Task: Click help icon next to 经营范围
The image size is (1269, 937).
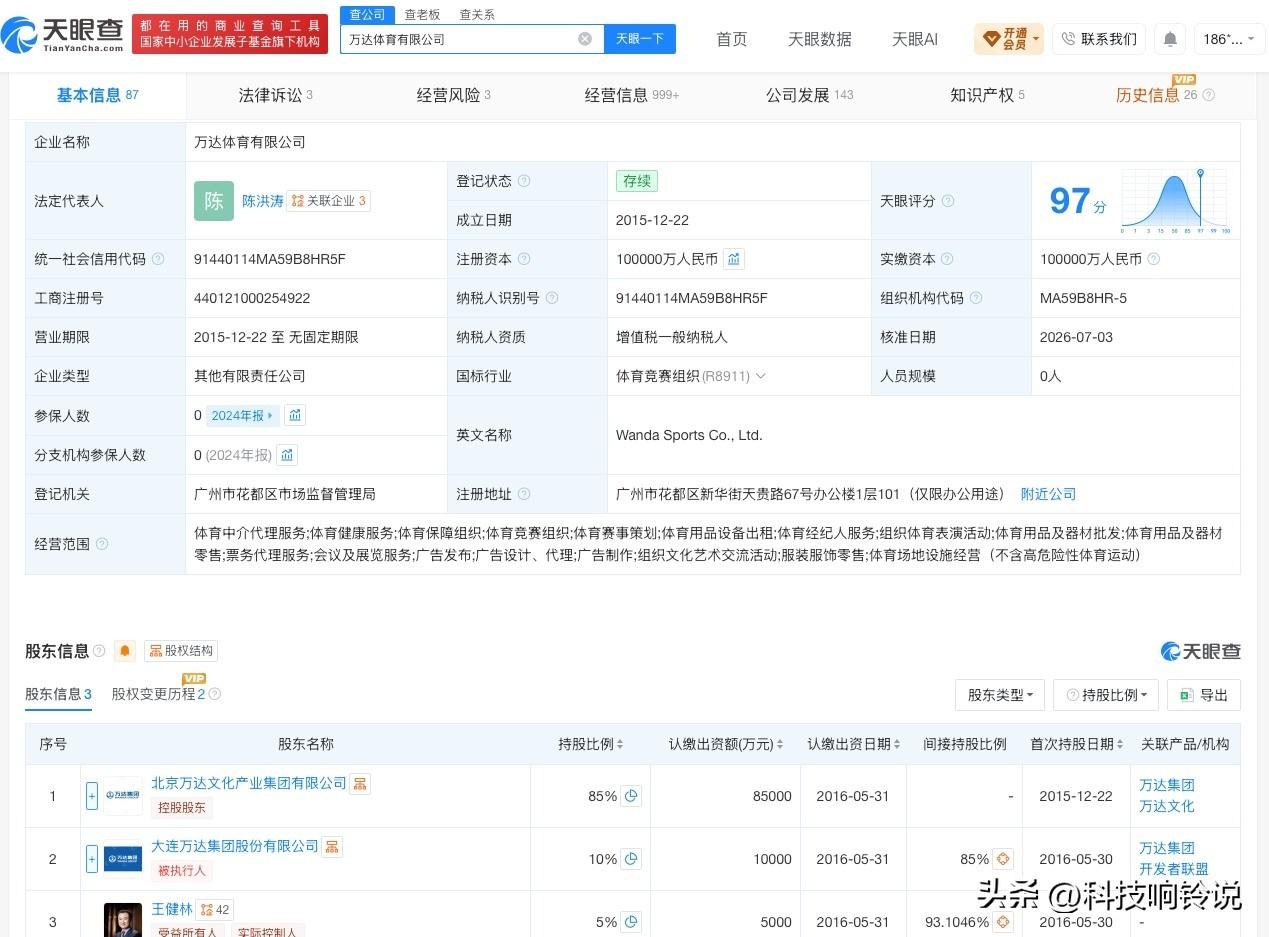Action: pyautogui.click(x=102, y=544)
